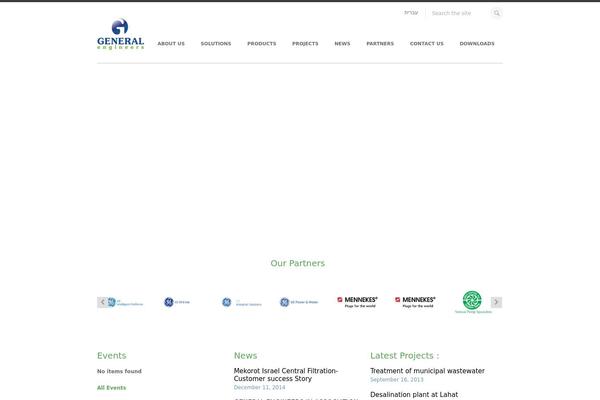This screenshot has width=600, height=400.
Task: Go to the News menu item
Action: coord(342,44)
